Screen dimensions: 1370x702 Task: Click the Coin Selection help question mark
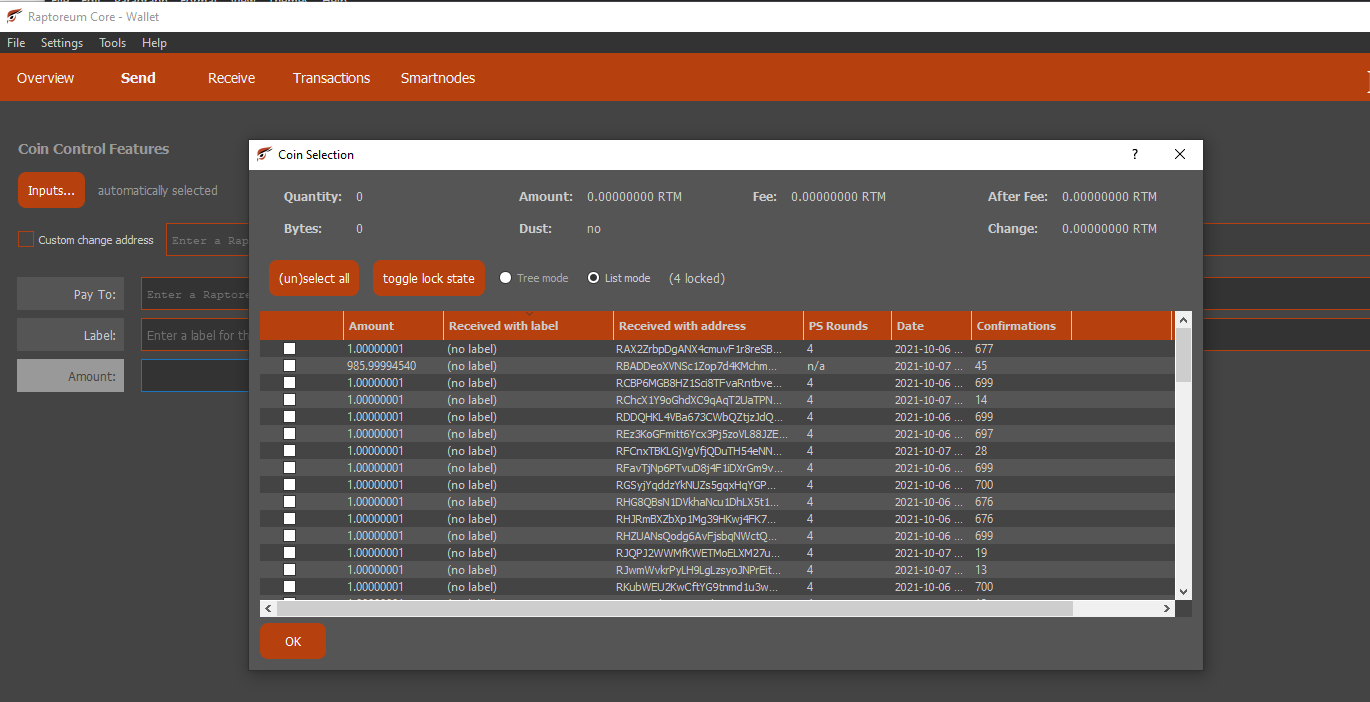(x=1134, y=155)
